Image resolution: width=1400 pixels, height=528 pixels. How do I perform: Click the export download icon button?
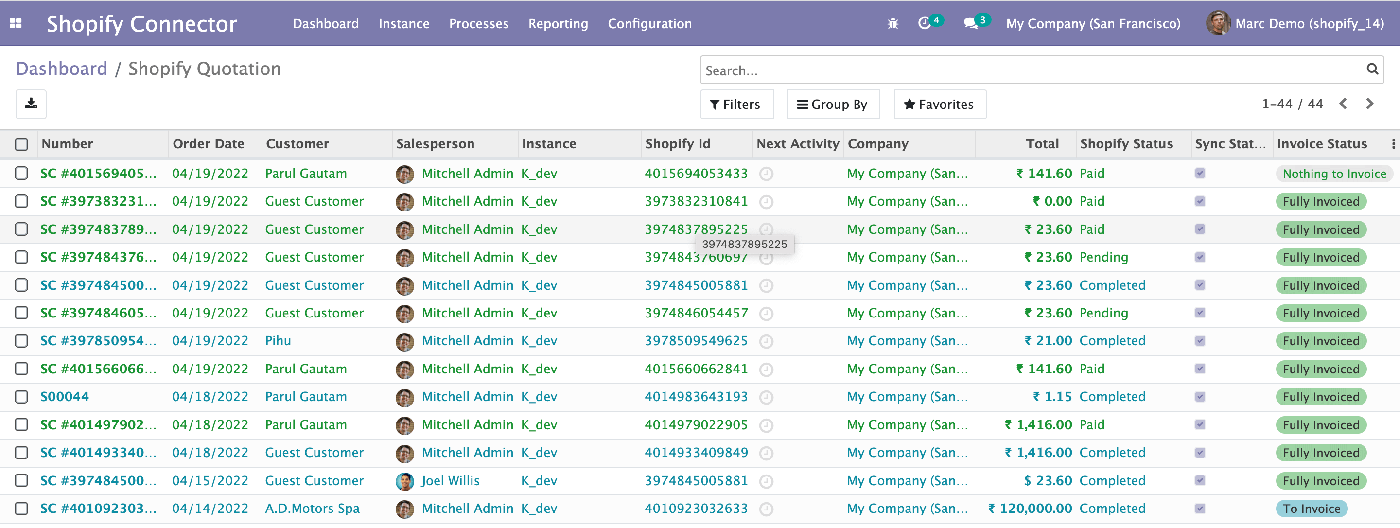click(x=31, y=104)
